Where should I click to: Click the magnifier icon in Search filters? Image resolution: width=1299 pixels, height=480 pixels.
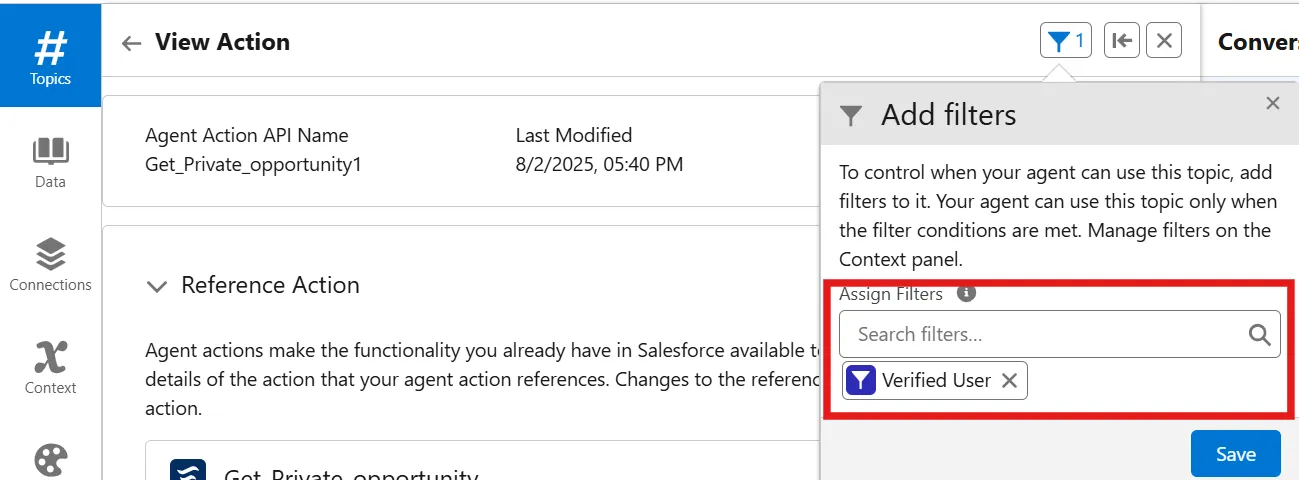pyautogui.click(x=1260, y=334)
